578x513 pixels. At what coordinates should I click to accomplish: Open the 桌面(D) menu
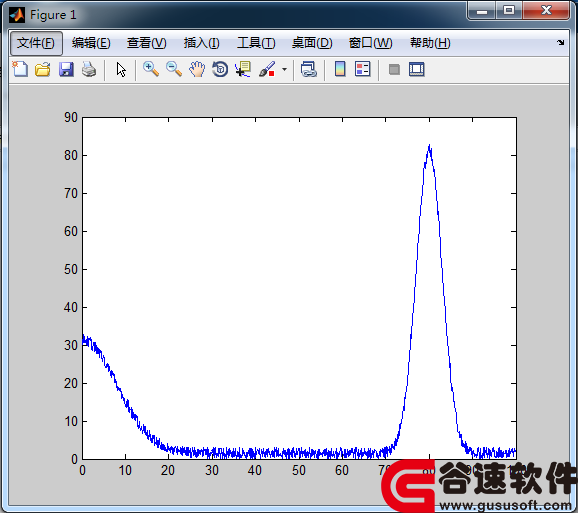[x=312, y=43]
